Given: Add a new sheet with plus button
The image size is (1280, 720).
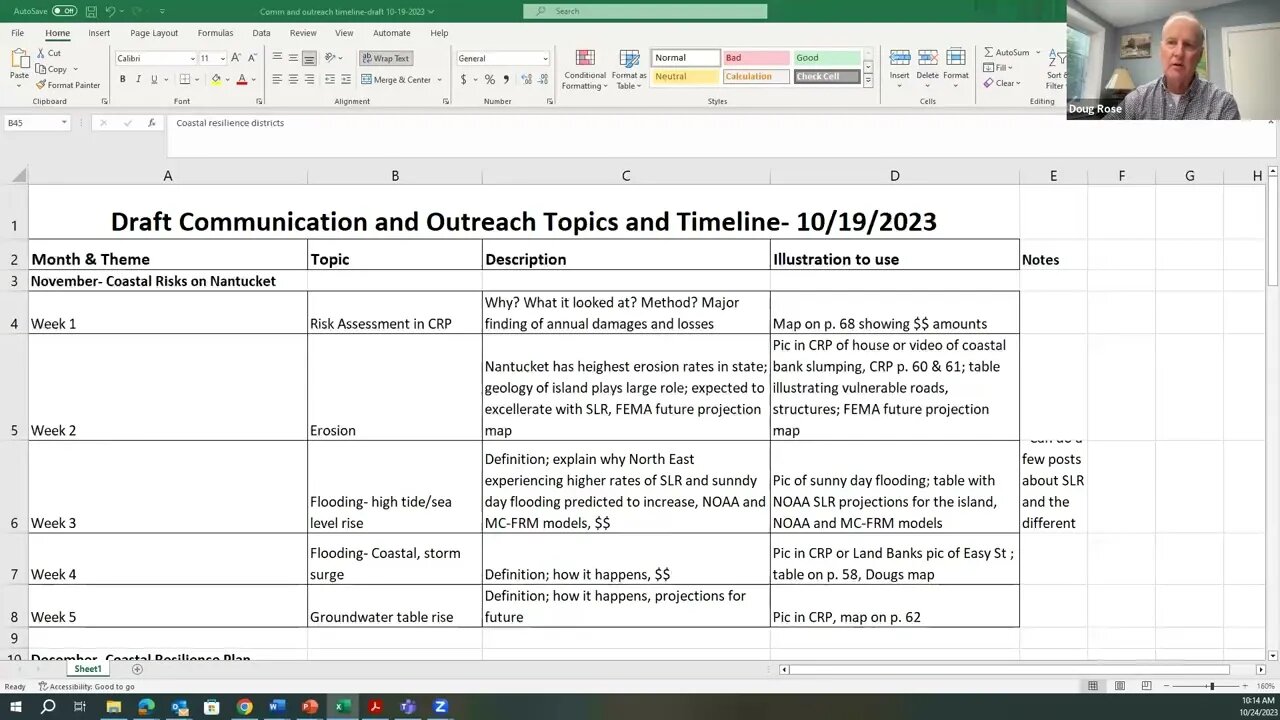Looking at the screenshot, I should (137, 669).
